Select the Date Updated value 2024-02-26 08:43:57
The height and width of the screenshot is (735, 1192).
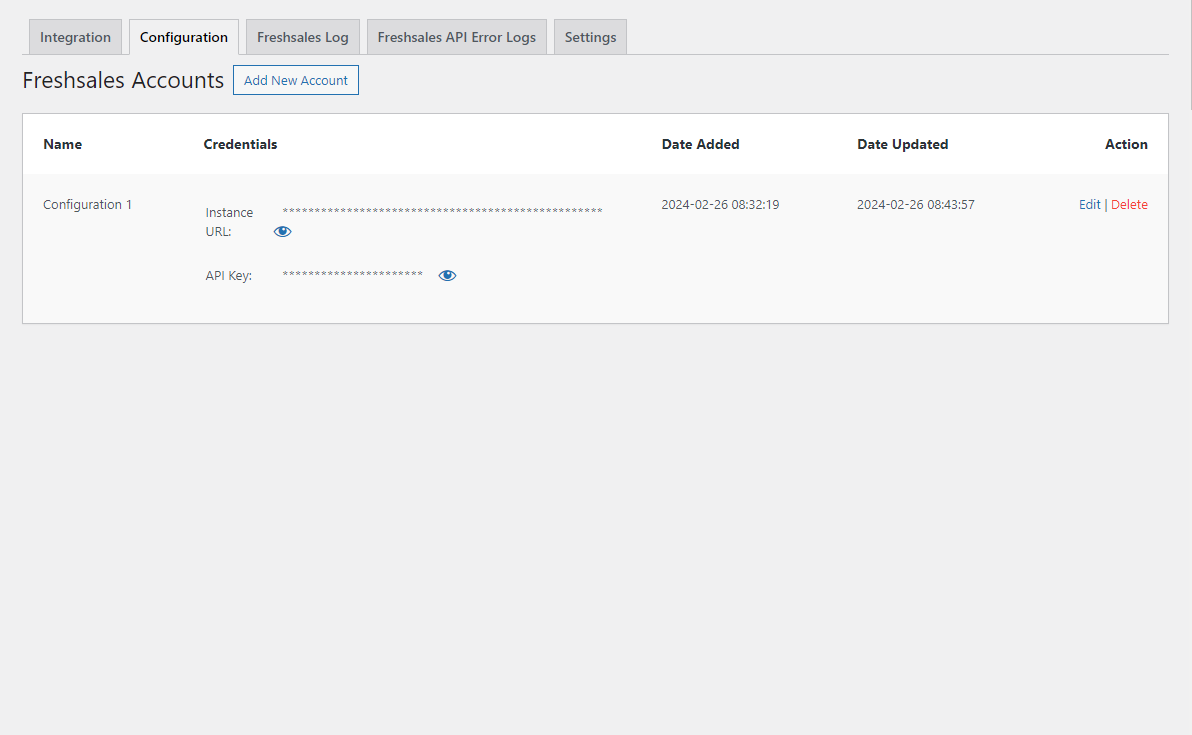click(915, 204)
